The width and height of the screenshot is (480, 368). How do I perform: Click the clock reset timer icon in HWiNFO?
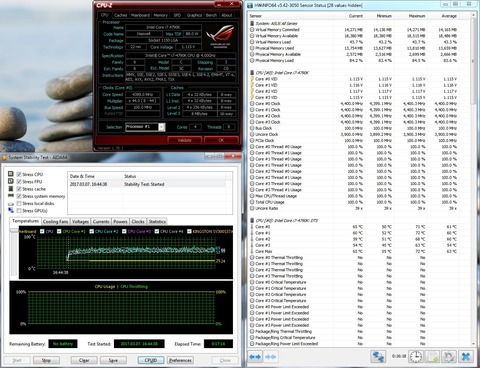(x=415, y=357)
